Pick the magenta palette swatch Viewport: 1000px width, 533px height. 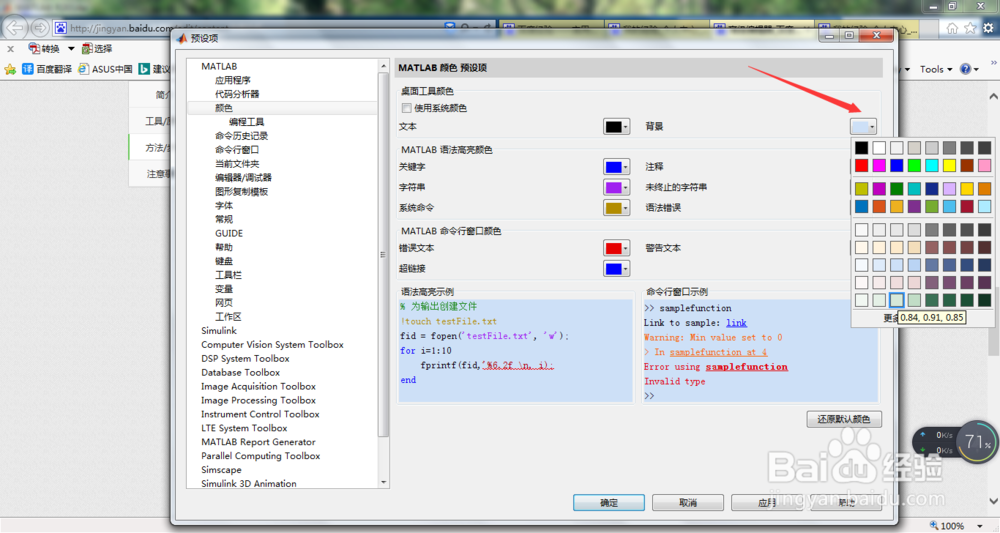pyautogui.click(x=879, y=166)
